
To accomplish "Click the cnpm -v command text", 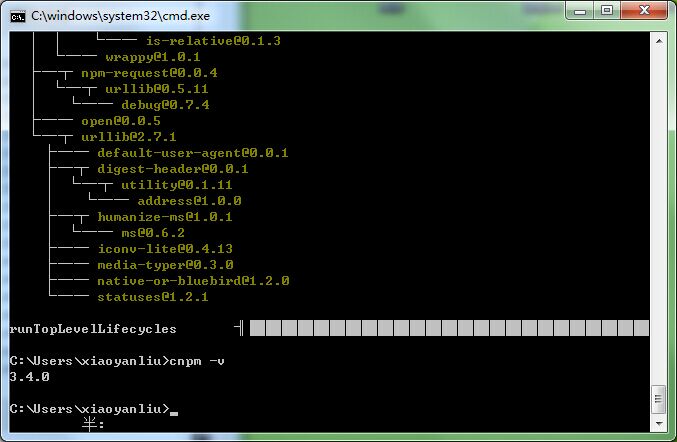I will (x=197, y=361).
